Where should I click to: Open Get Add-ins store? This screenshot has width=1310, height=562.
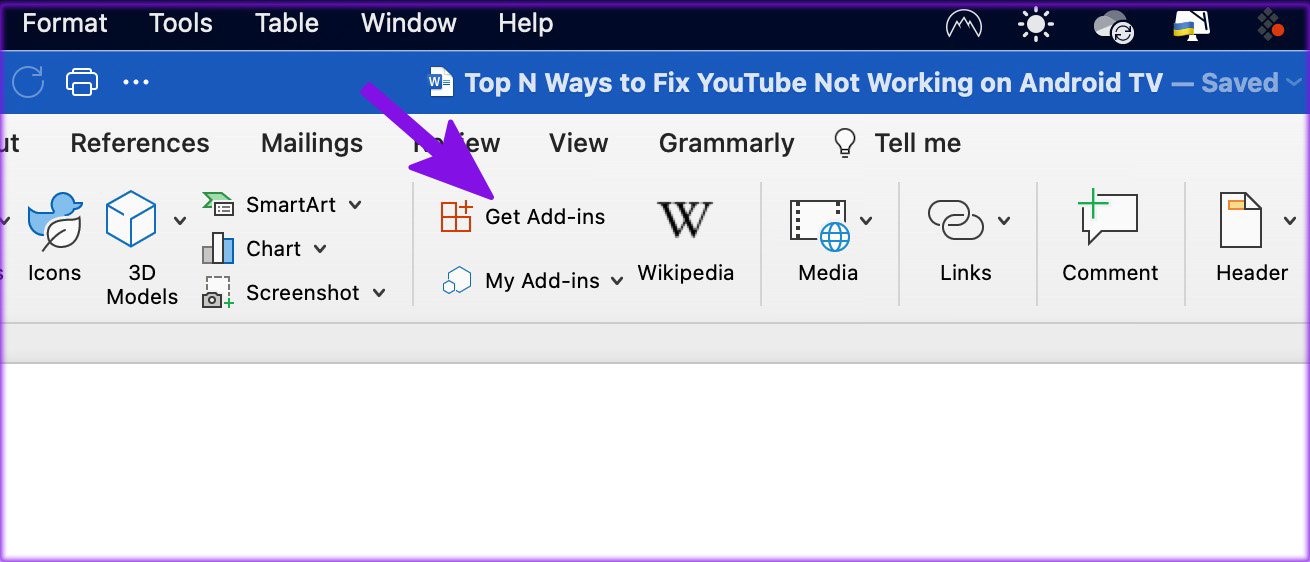click(x=523, y=216)
